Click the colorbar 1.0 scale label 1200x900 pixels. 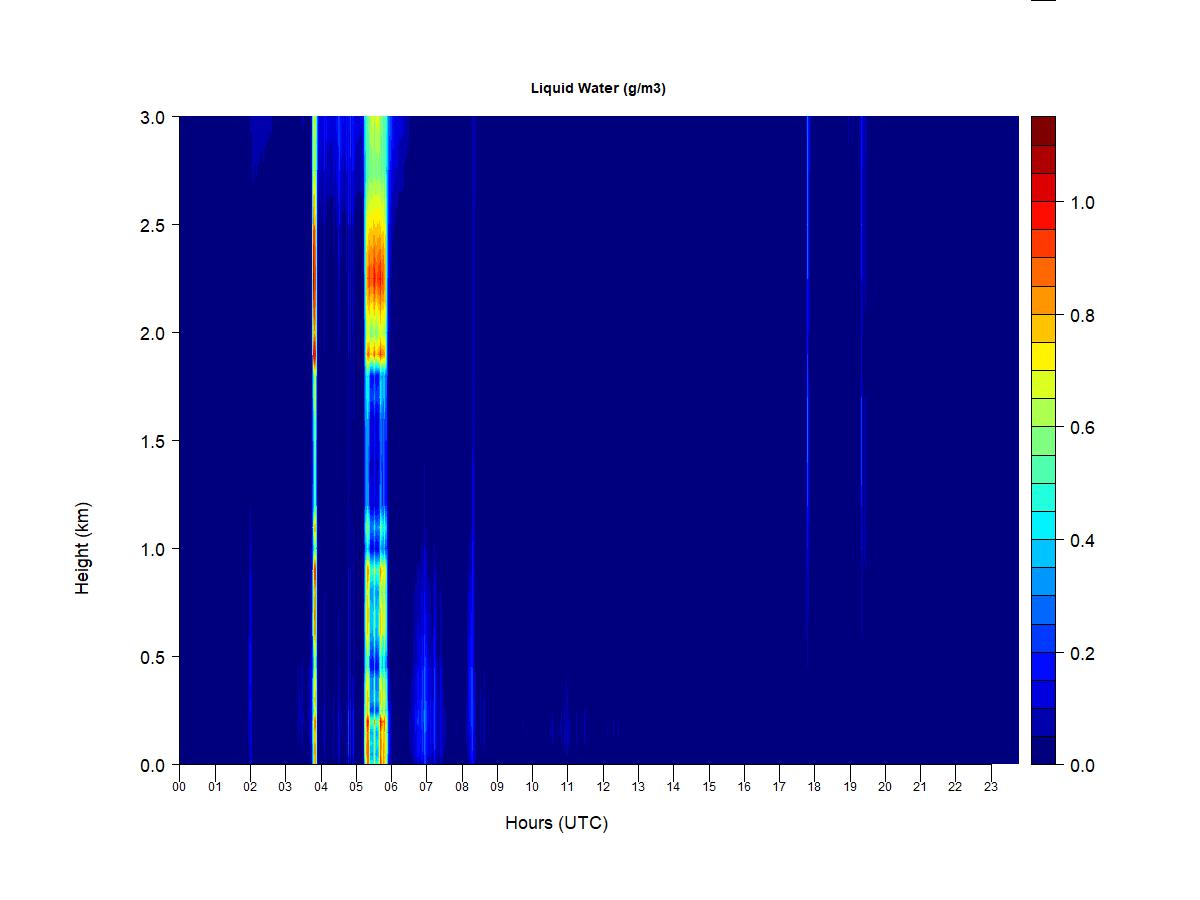tap(1082, 203)
